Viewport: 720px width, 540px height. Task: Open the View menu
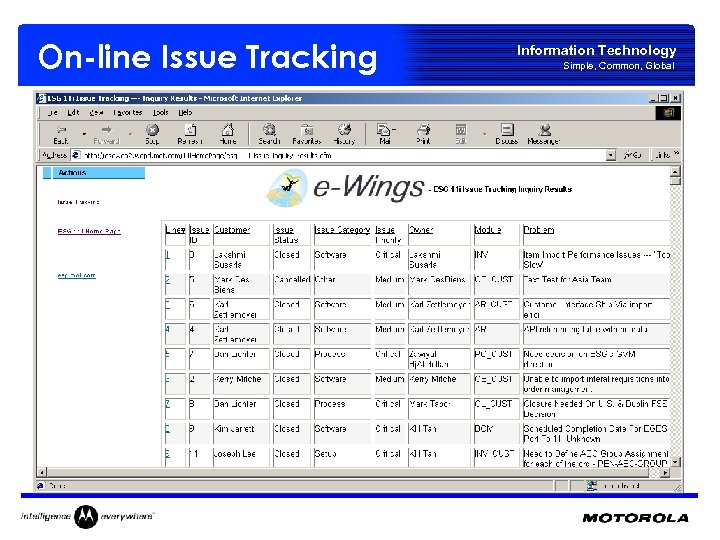click(96, 112)
